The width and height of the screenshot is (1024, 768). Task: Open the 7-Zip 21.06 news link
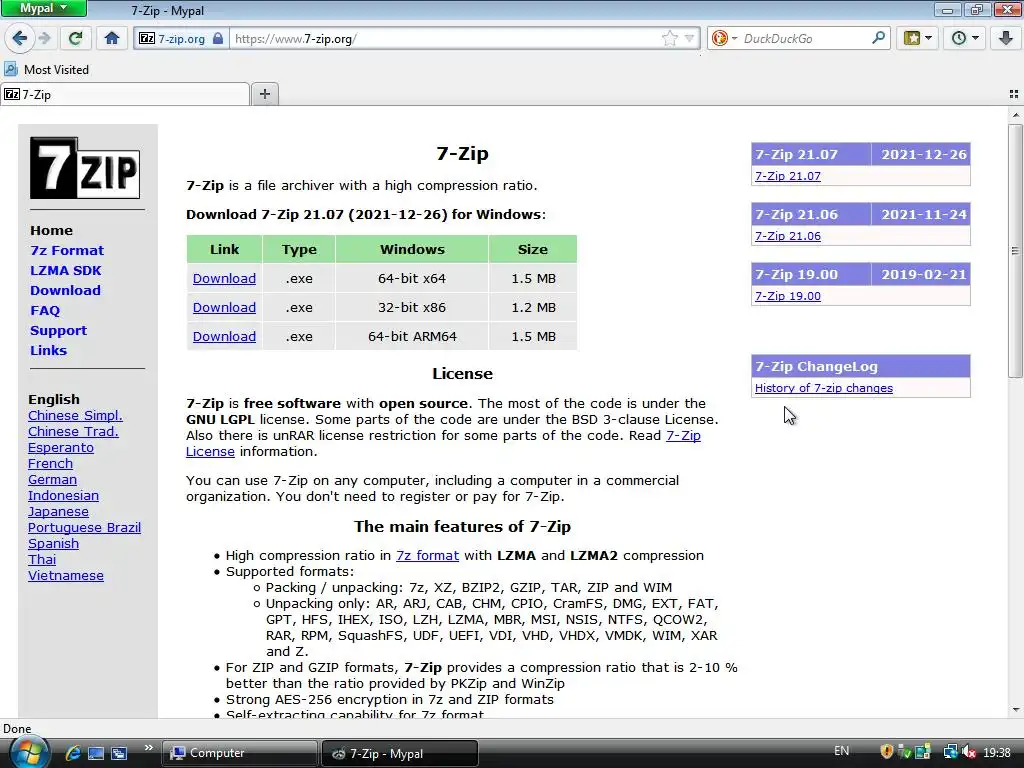(788, 236)
